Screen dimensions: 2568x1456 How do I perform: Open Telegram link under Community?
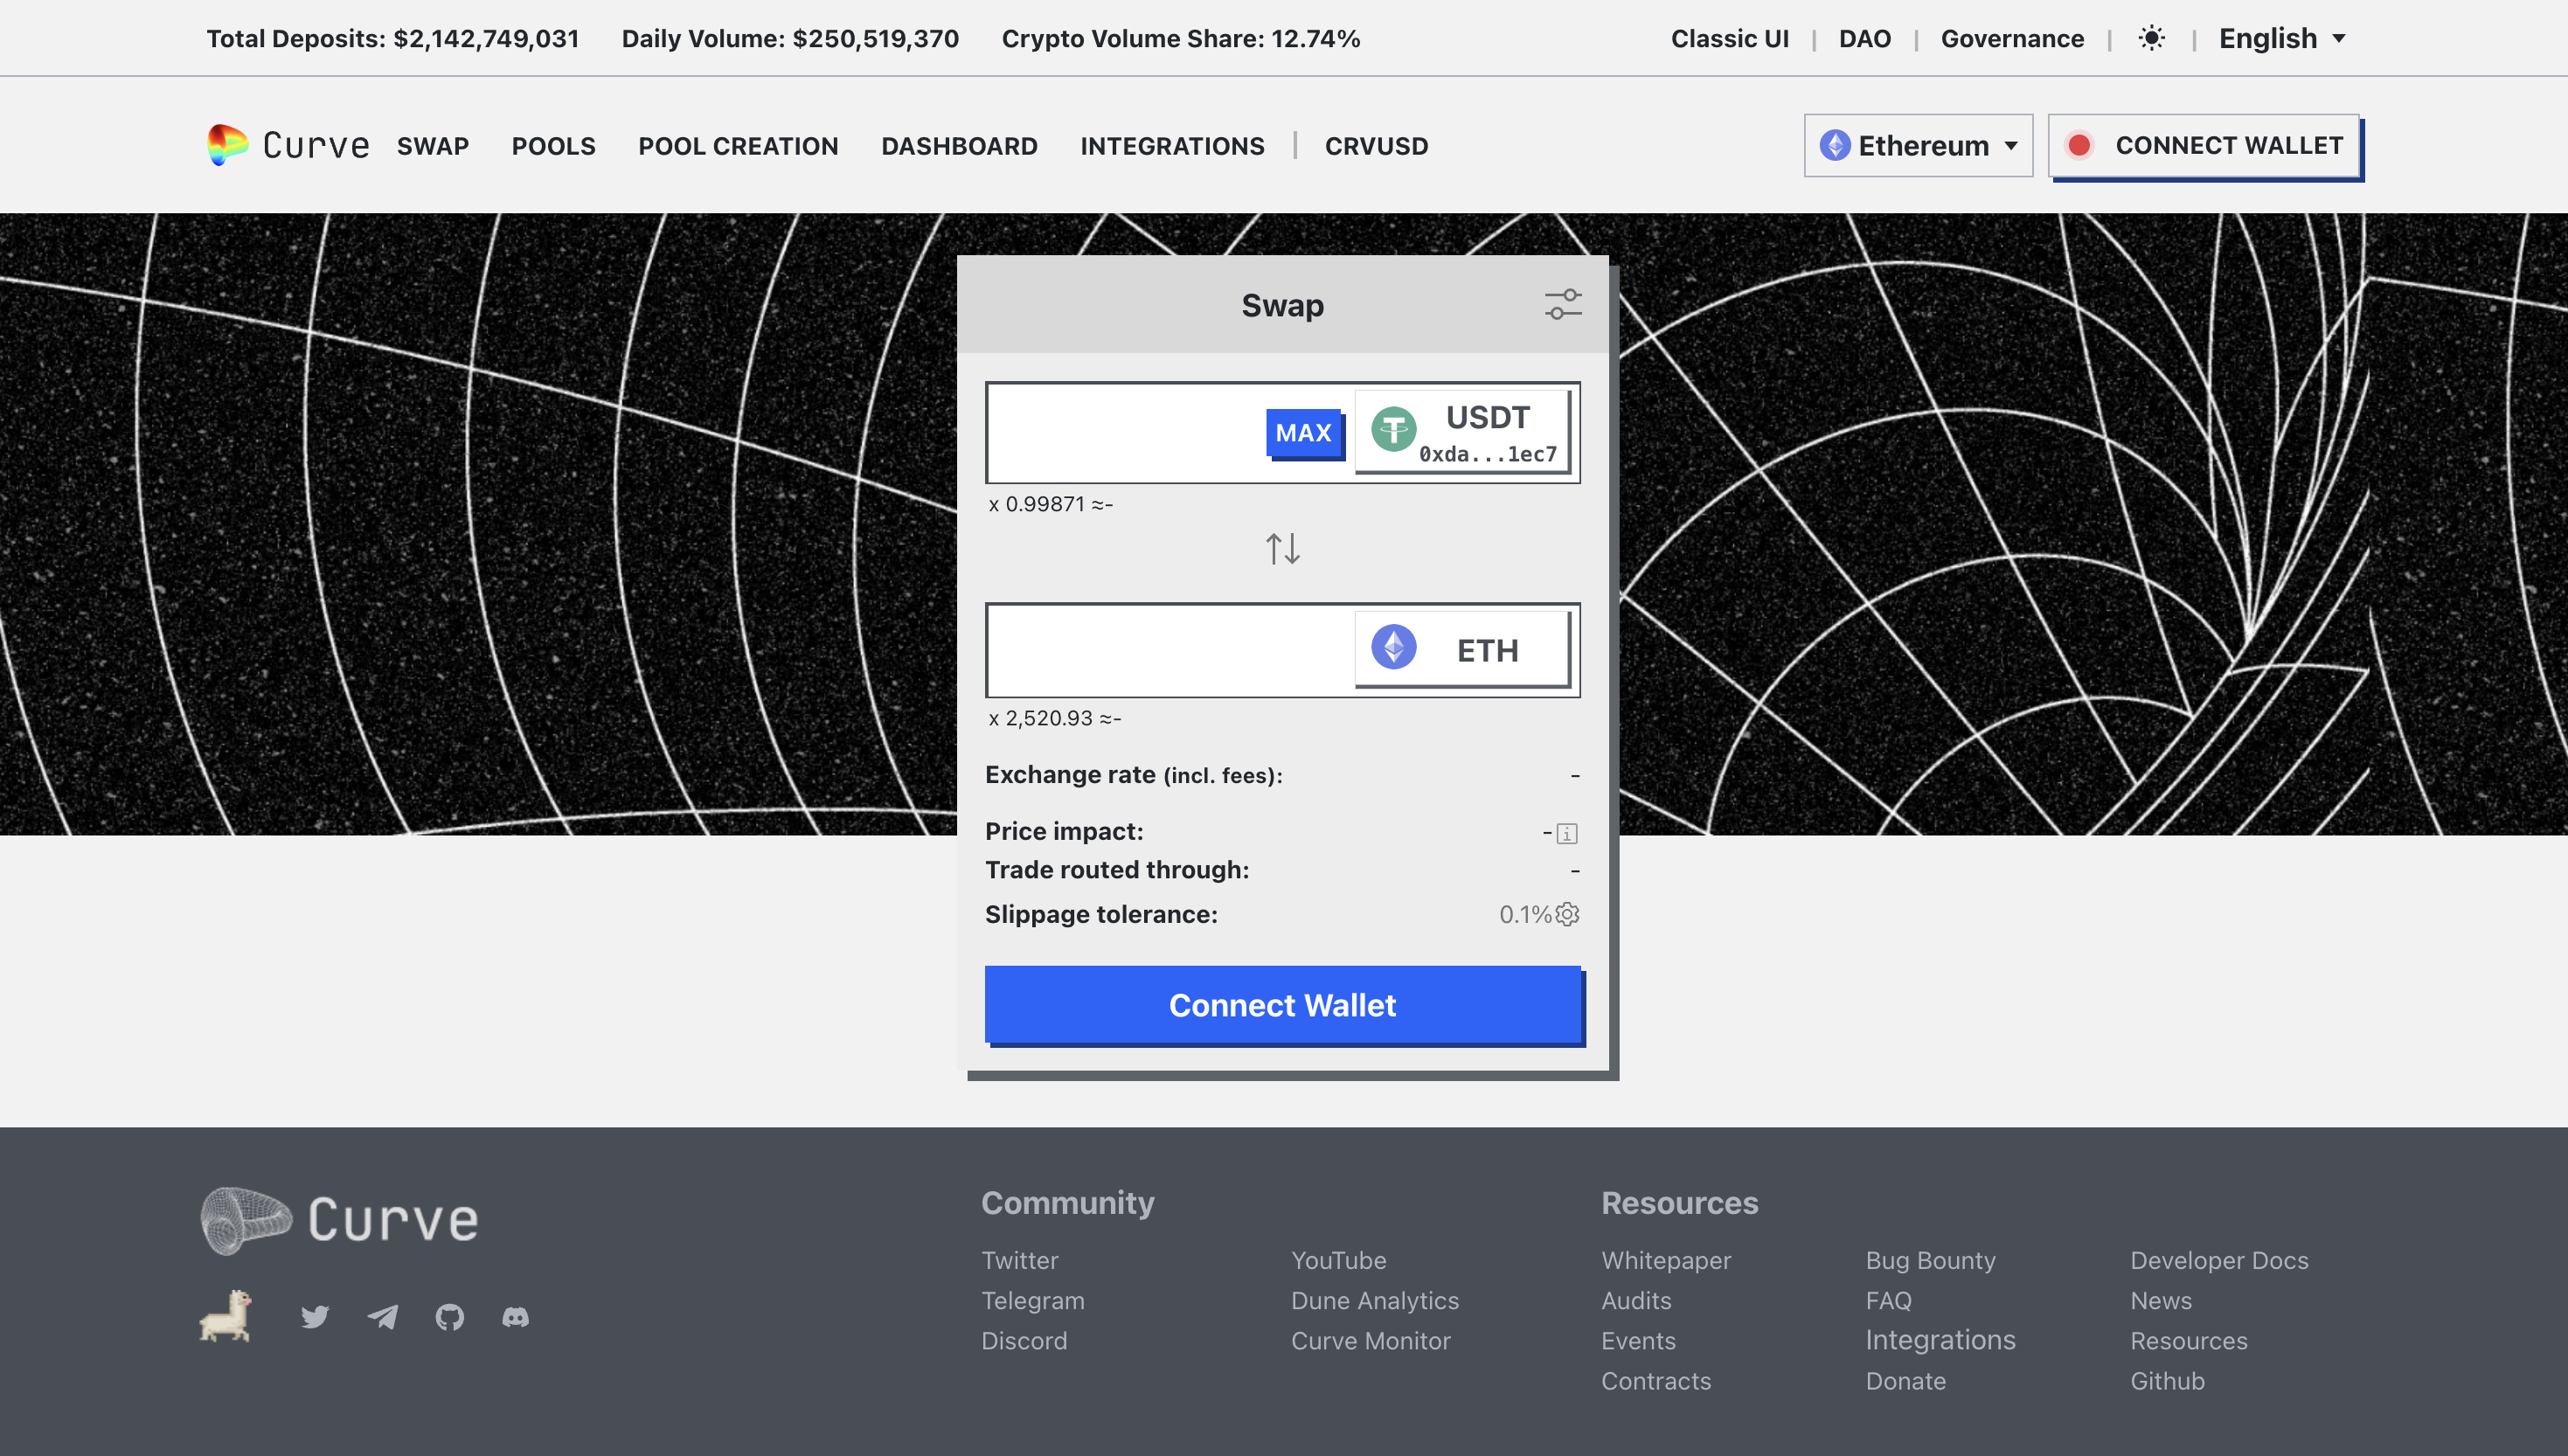click(x=1032, y=1300)
